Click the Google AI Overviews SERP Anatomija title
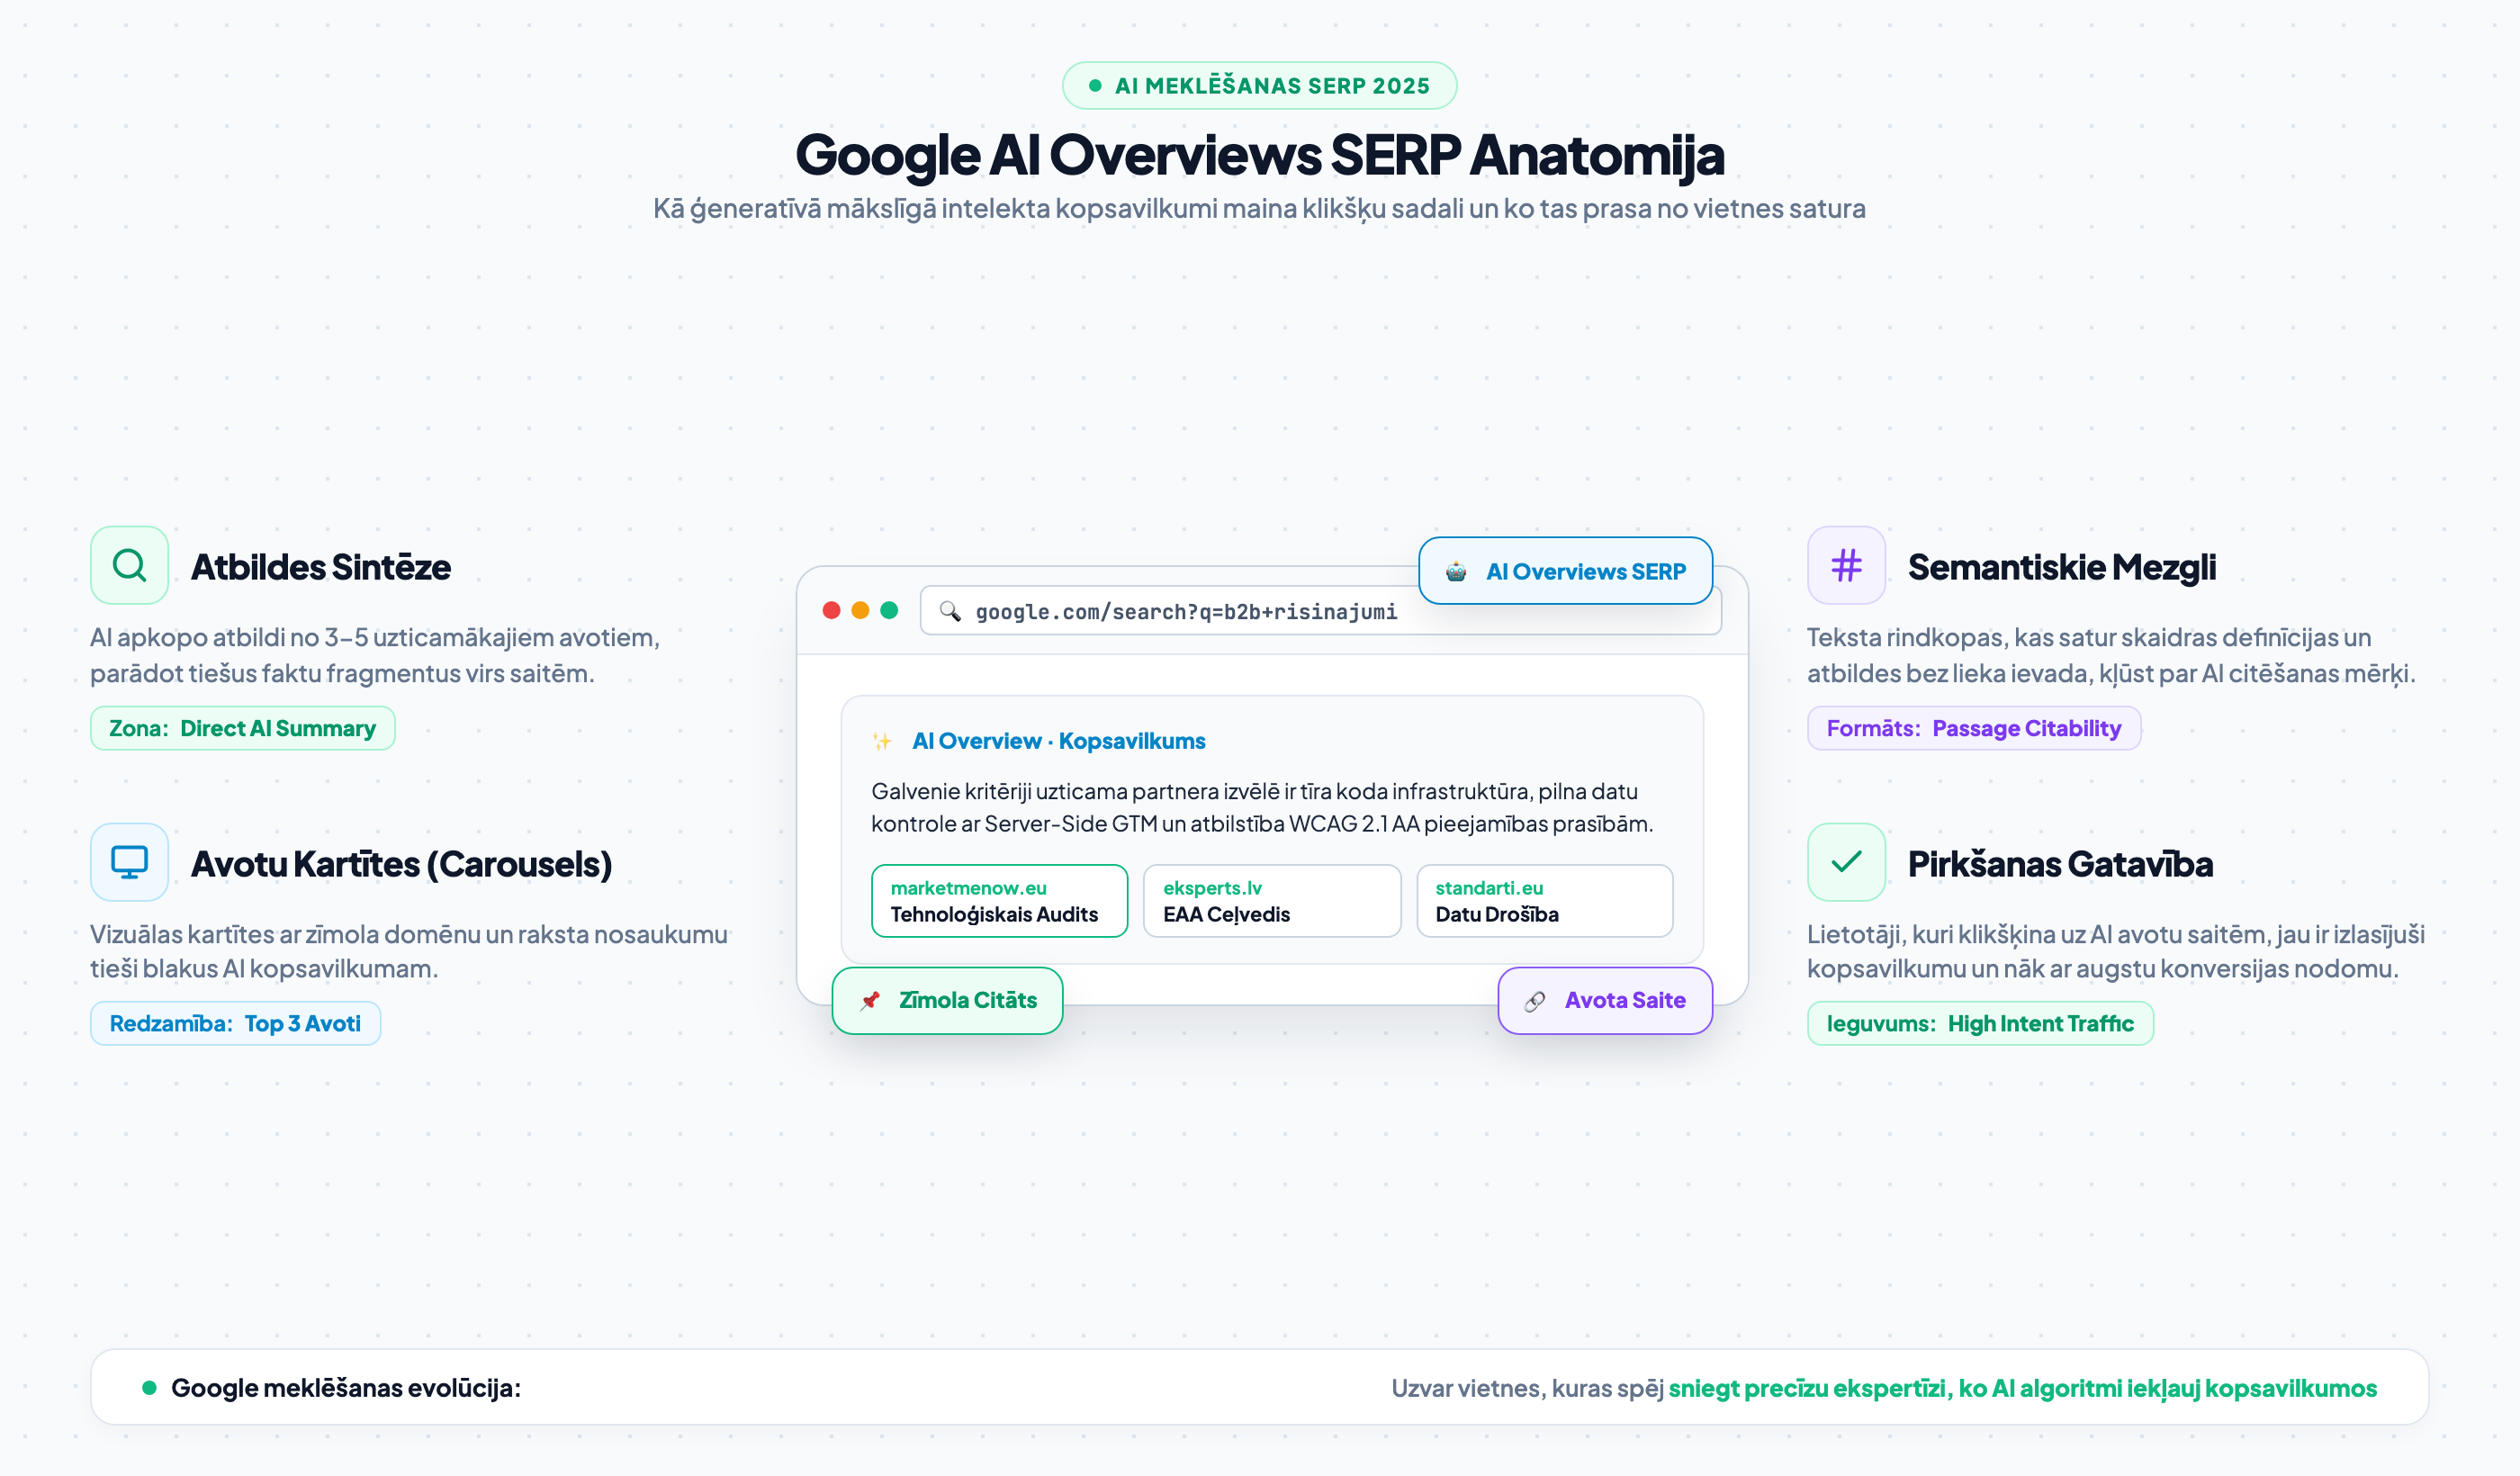This screenshot has height=1476, width=2520. [1259, 155]
